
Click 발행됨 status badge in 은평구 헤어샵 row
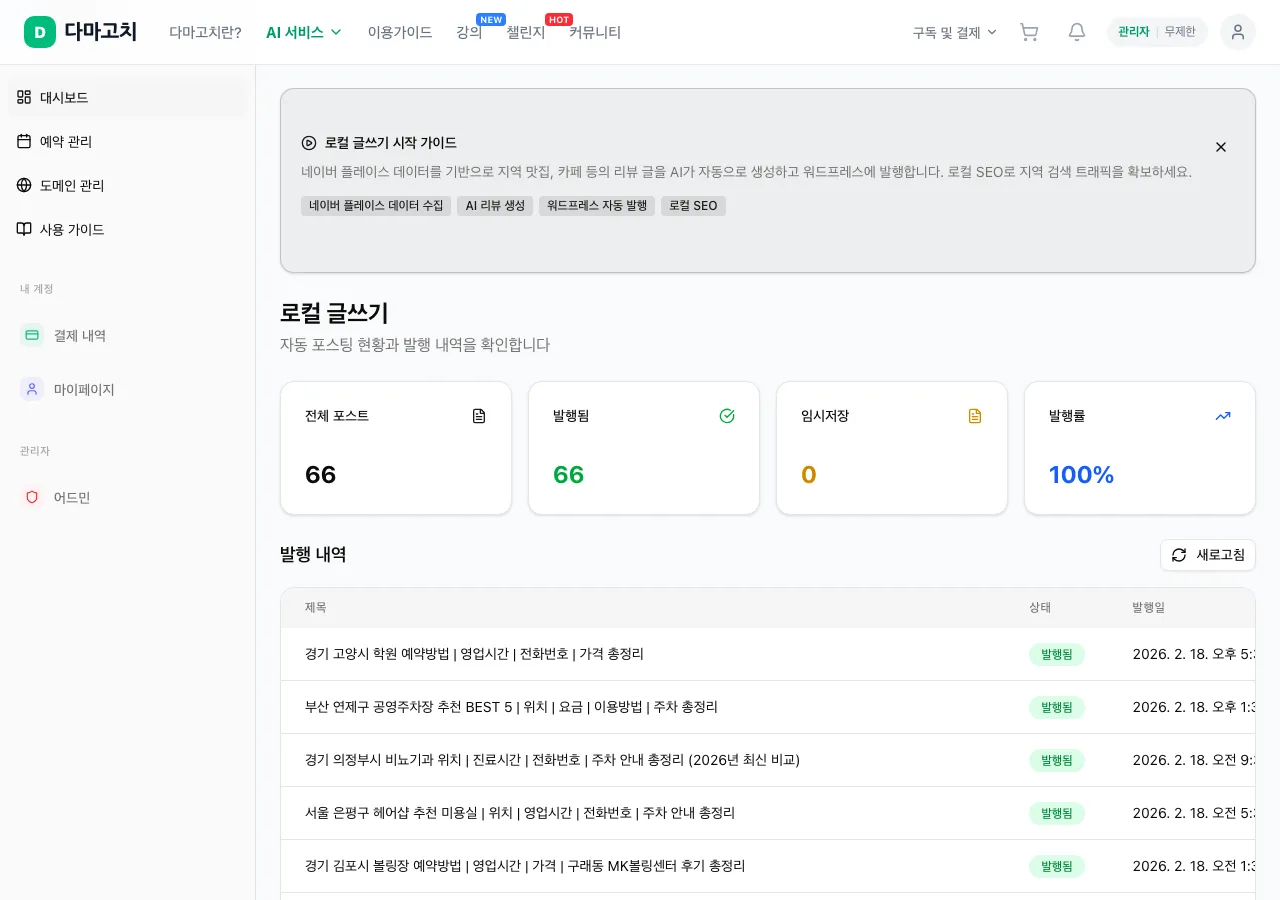(x=1057, y=813)
